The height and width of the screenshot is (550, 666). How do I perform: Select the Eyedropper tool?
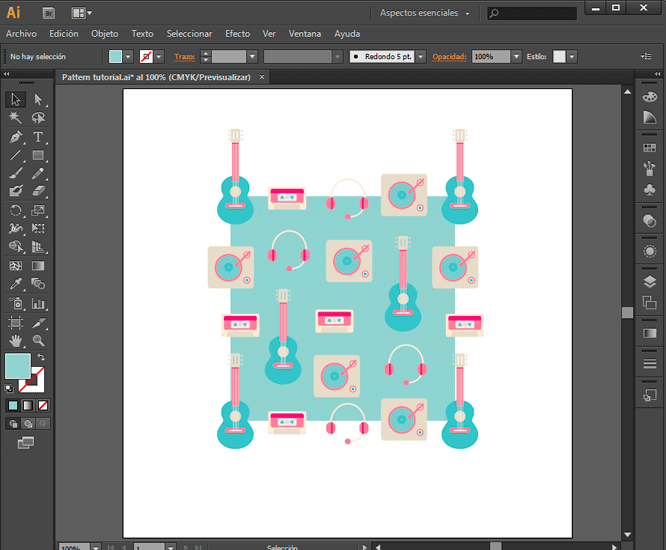click(x=16, y=284)
